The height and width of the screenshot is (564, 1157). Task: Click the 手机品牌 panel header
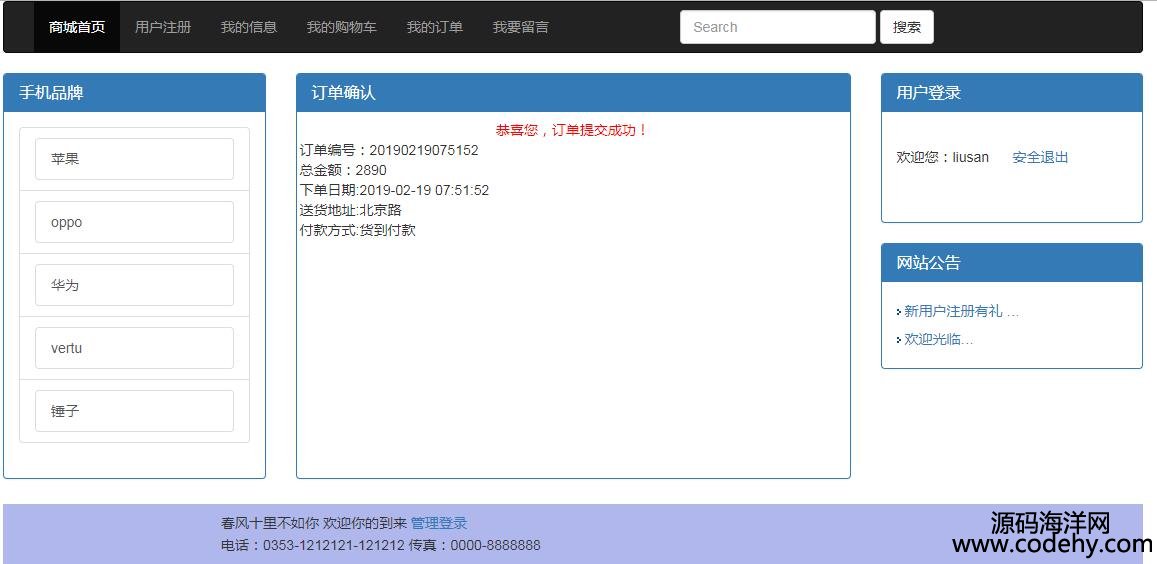click(x=134, y=93)
